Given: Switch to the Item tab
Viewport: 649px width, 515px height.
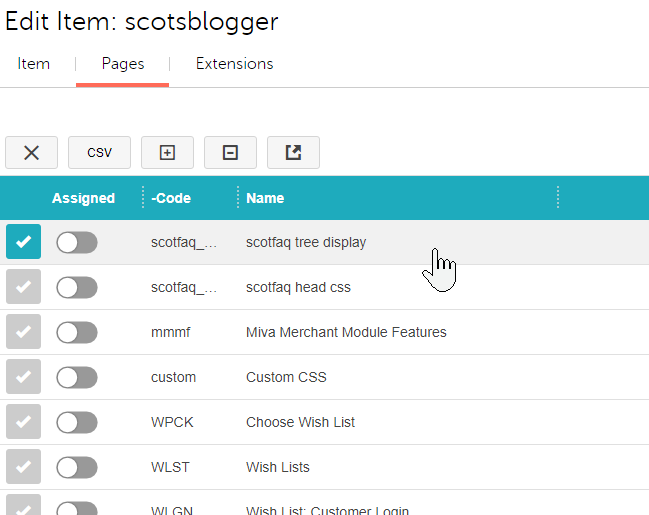Looking at the screenshot, I should pyautogui.click(x=34, y=64).
